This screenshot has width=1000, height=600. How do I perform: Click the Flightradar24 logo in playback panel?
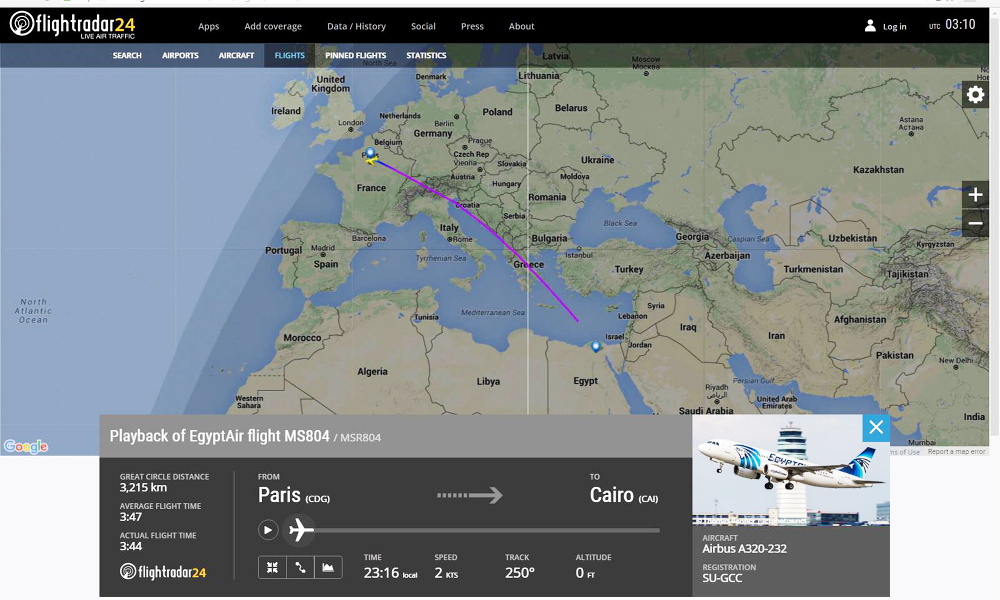click(x=163, y=571)
